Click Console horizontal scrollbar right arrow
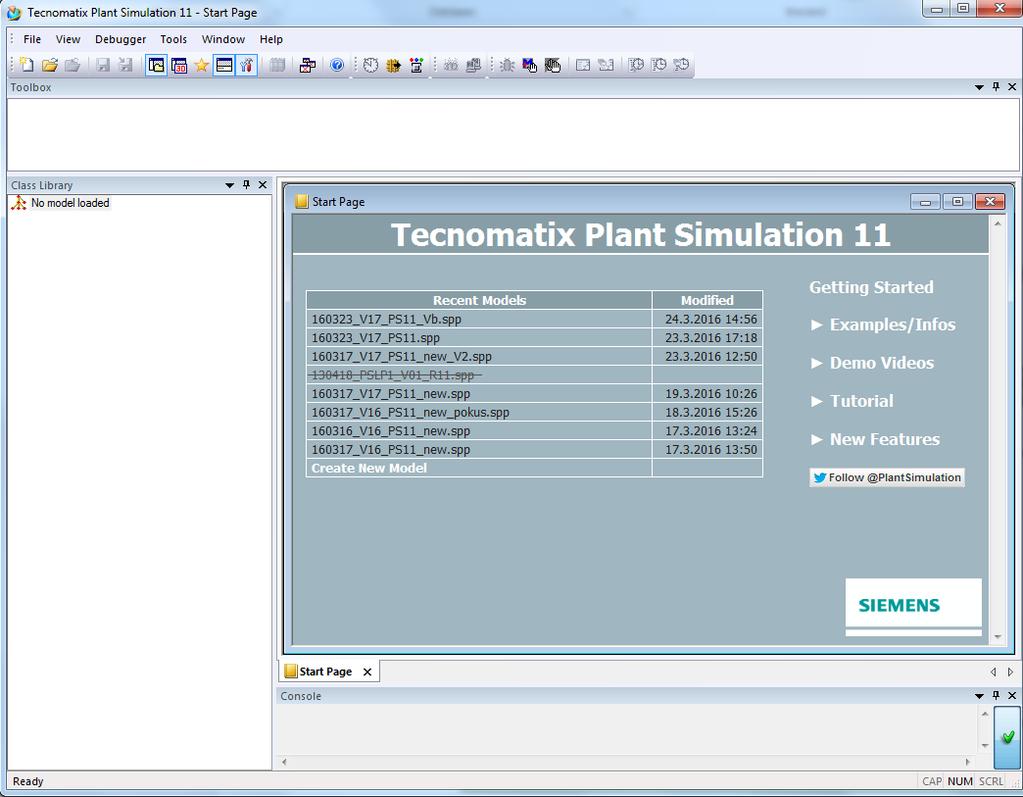The image size is (1023, 797). (967, 762)
